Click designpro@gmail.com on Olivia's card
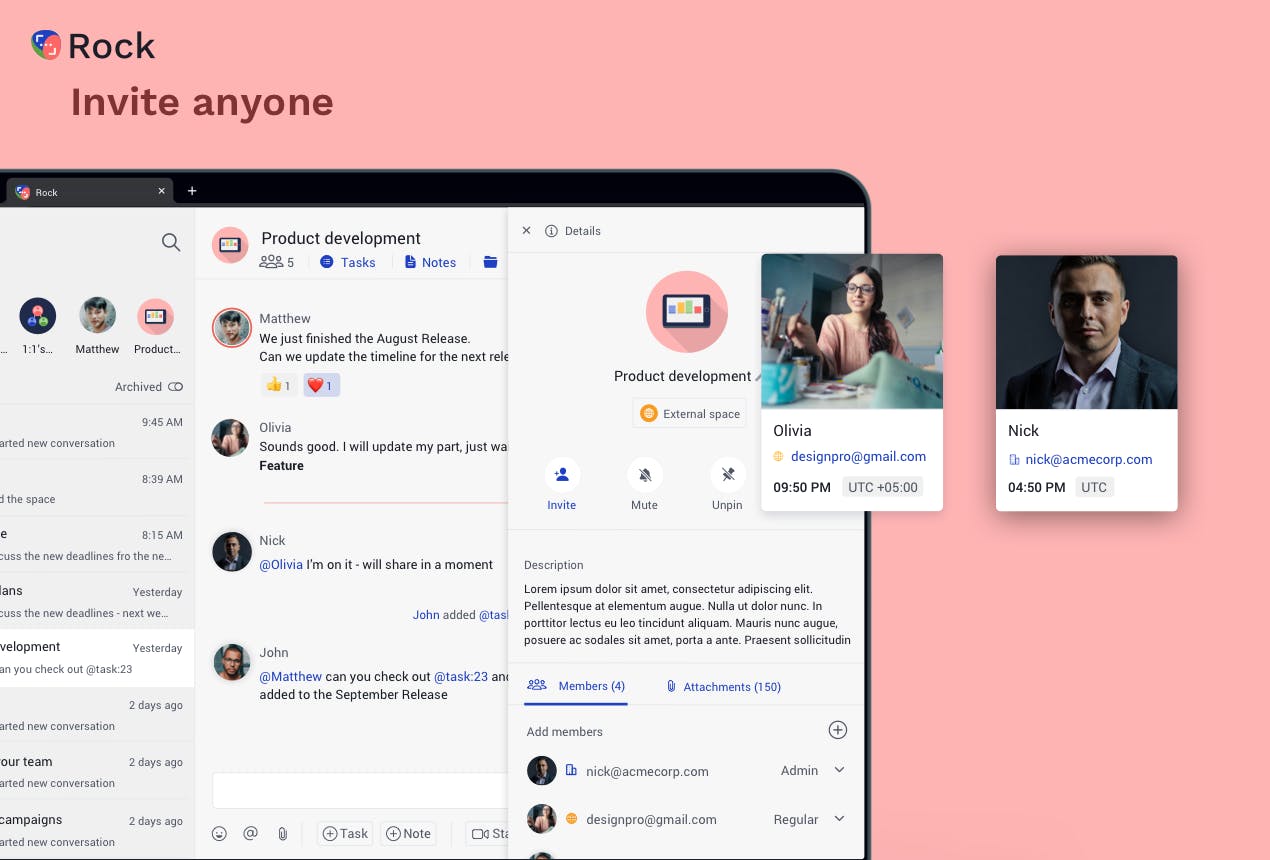The image size is (1270, 860). coord(858,456)
